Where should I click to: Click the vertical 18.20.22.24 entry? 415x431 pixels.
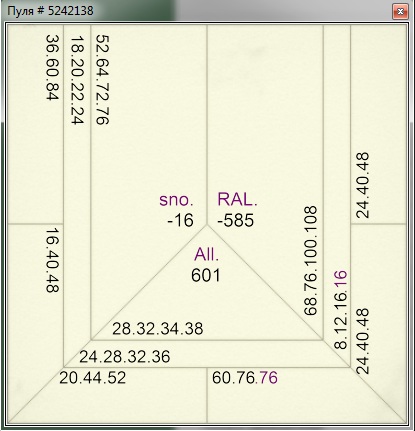click(x=77, y=80)
